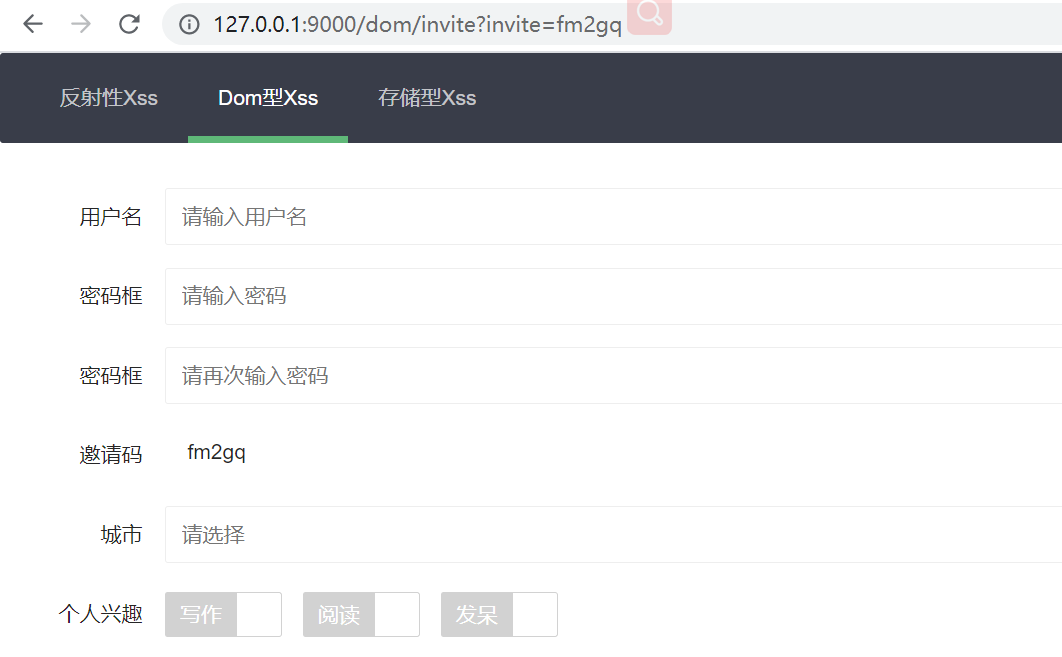Click the URL text in the address bar
Viewport: 1062px width, 657px height.
coord(417,24)
